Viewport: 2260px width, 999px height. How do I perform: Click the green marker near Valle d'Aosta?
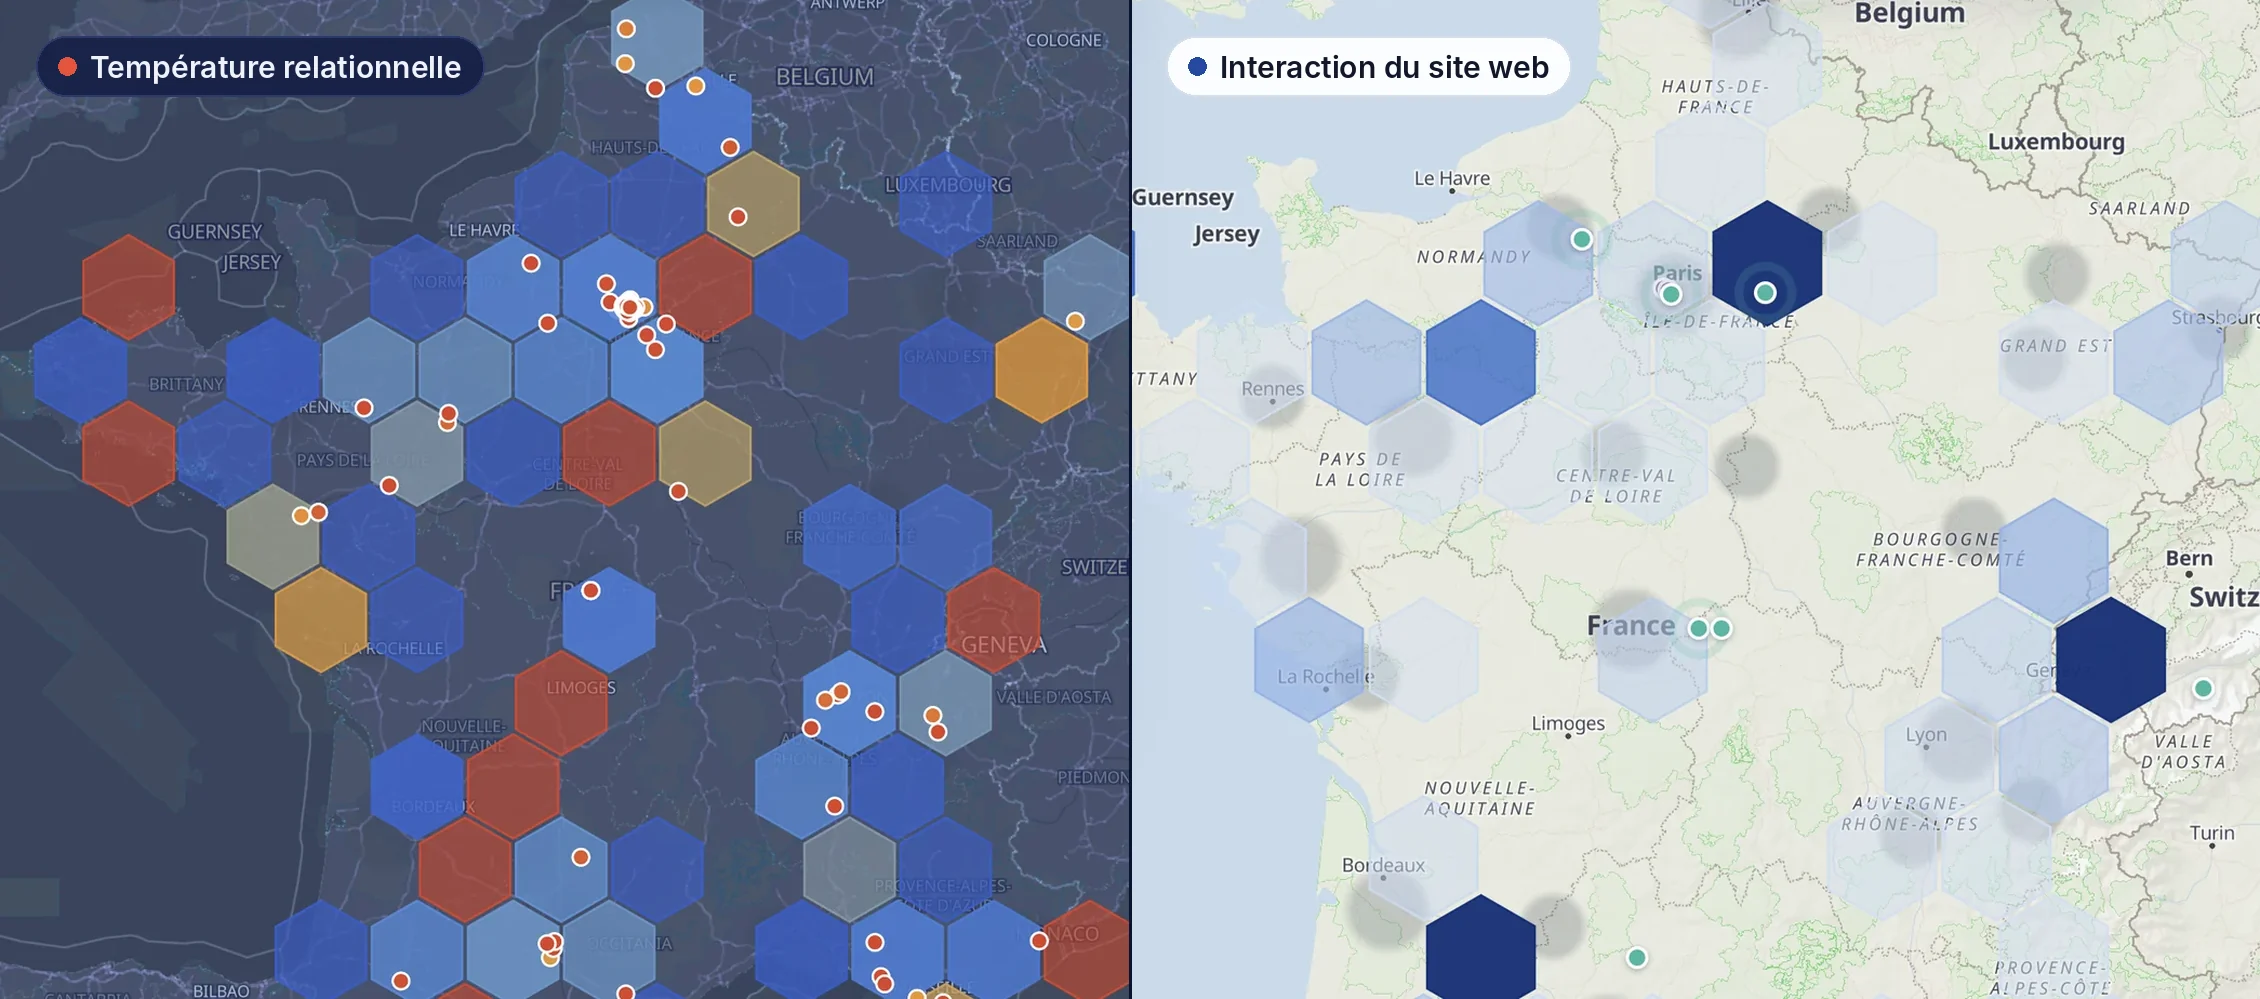(x=2203, y=688)
